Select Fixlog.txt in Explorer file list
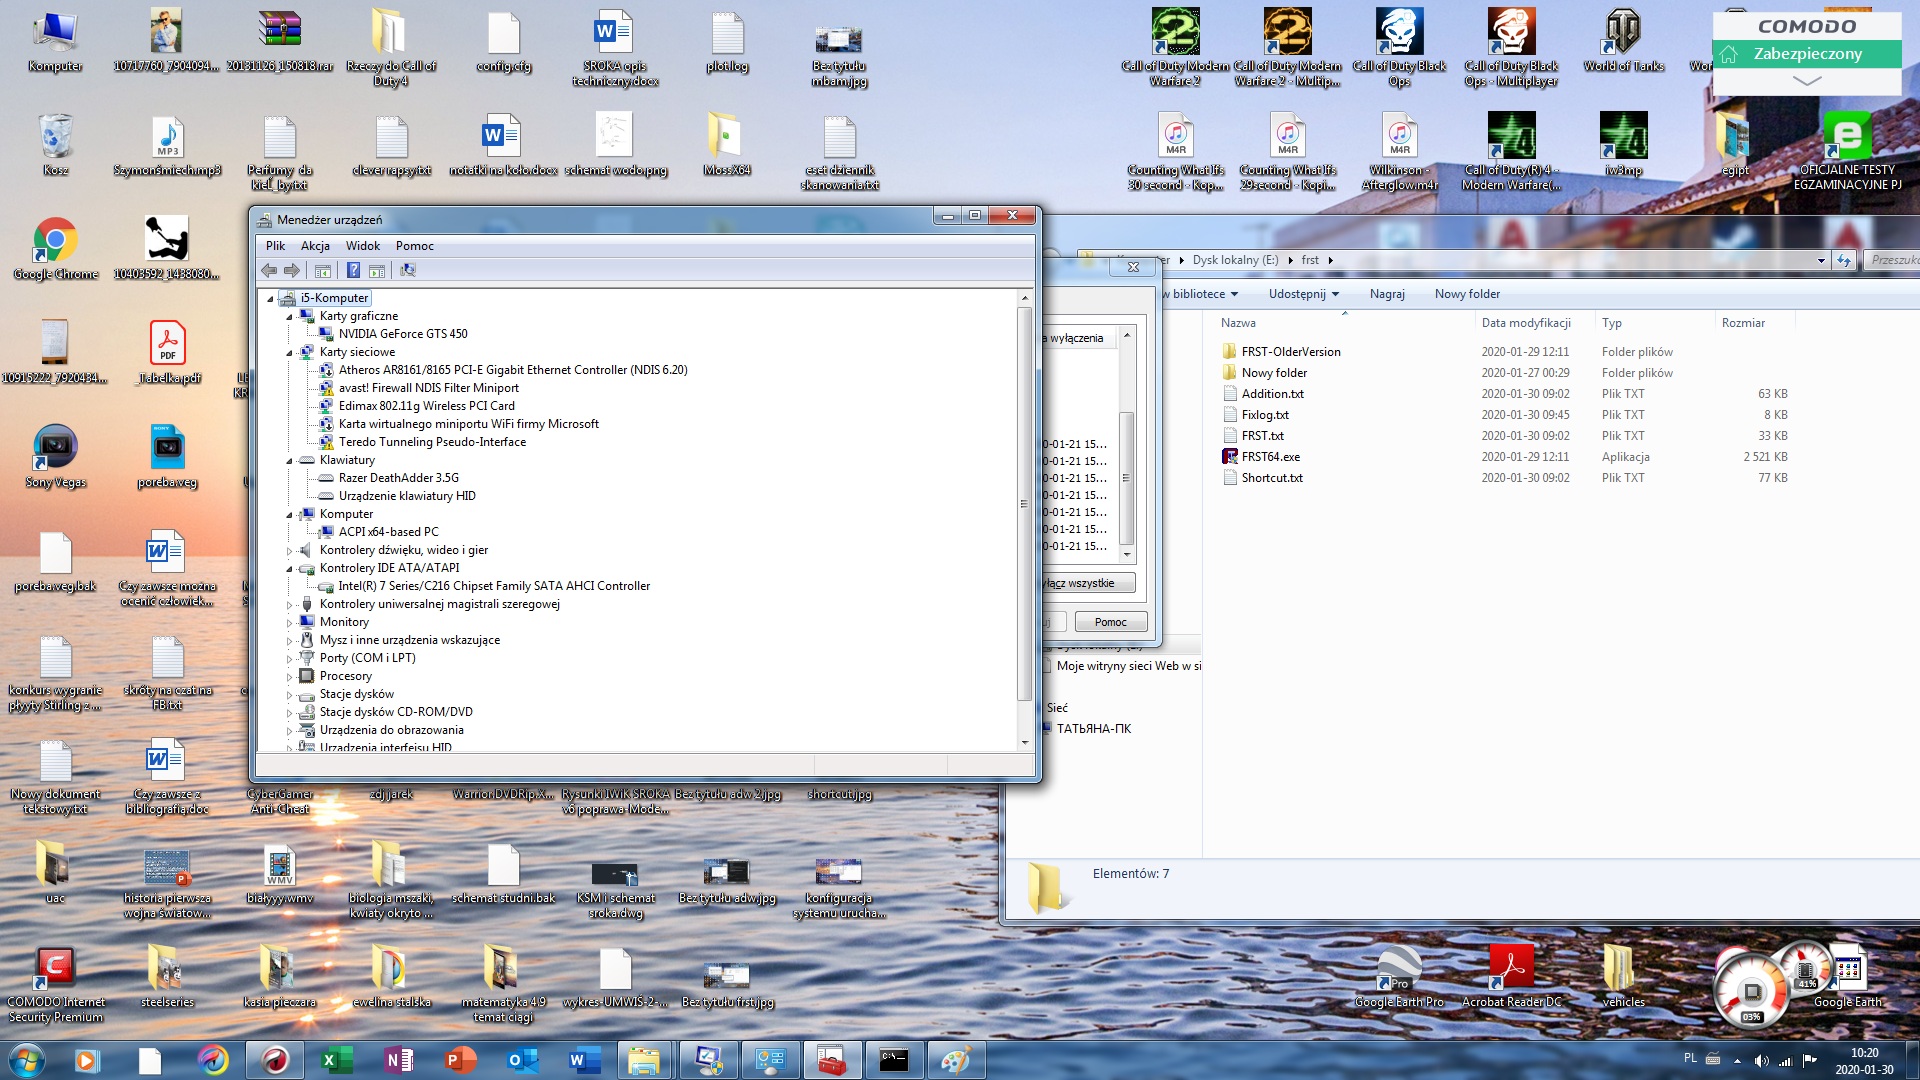Viewport: 1920px width, 1080px height. click(1264, 415)
